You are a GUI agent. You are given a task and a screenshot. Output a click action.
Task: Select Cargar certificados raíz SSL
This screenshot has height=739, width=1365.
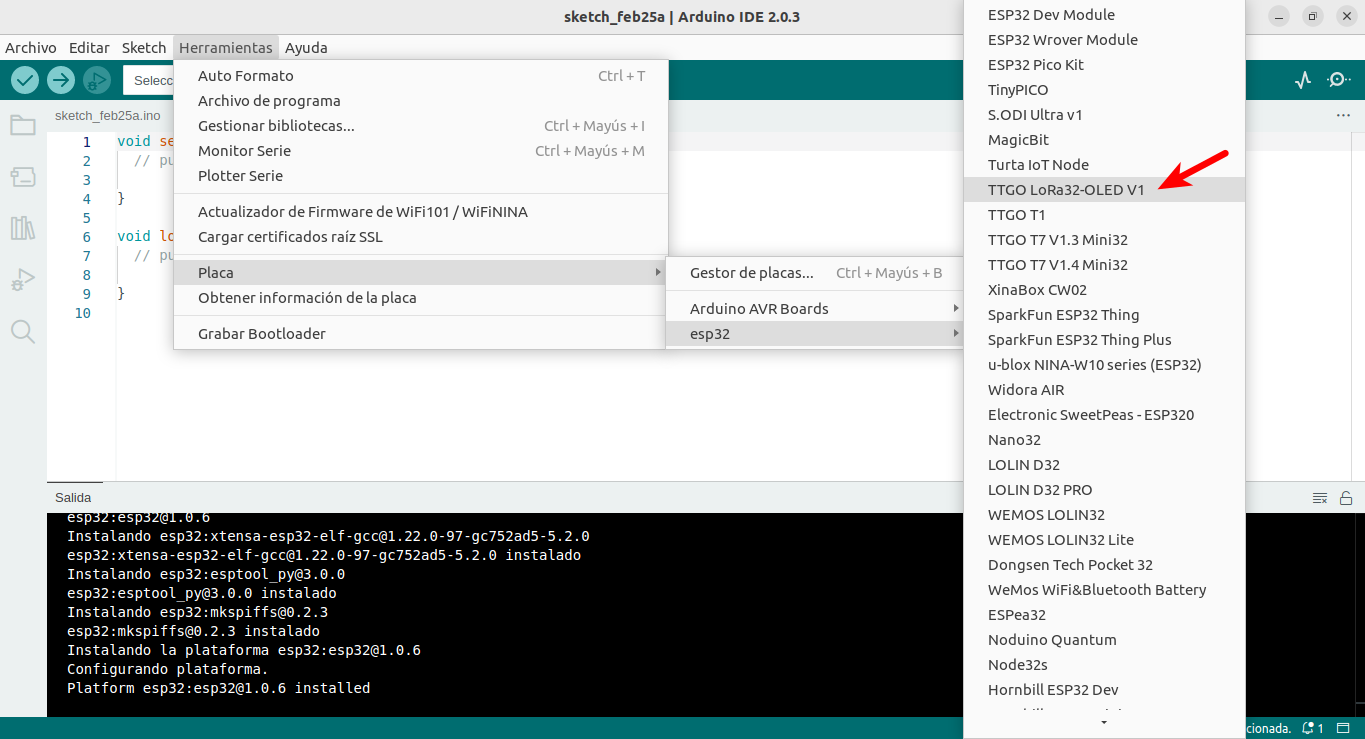[x=420, y=237]
